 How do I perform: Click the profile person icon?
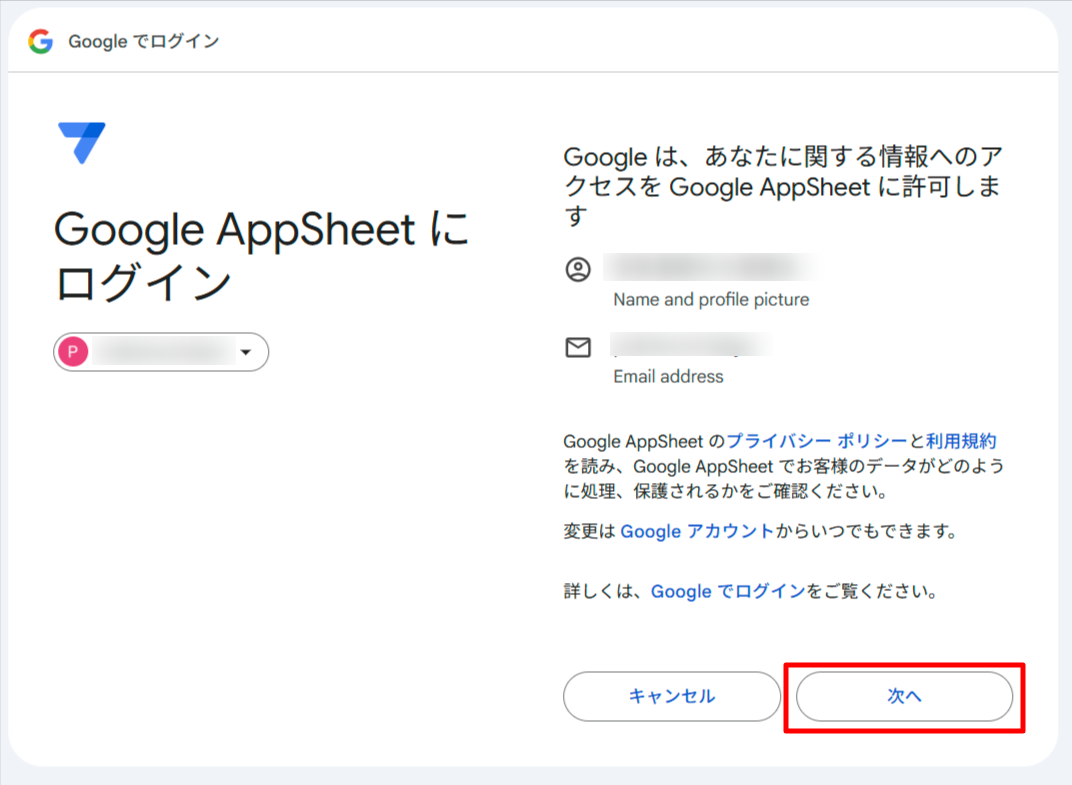pyautogui.click(x=578, y=269)
